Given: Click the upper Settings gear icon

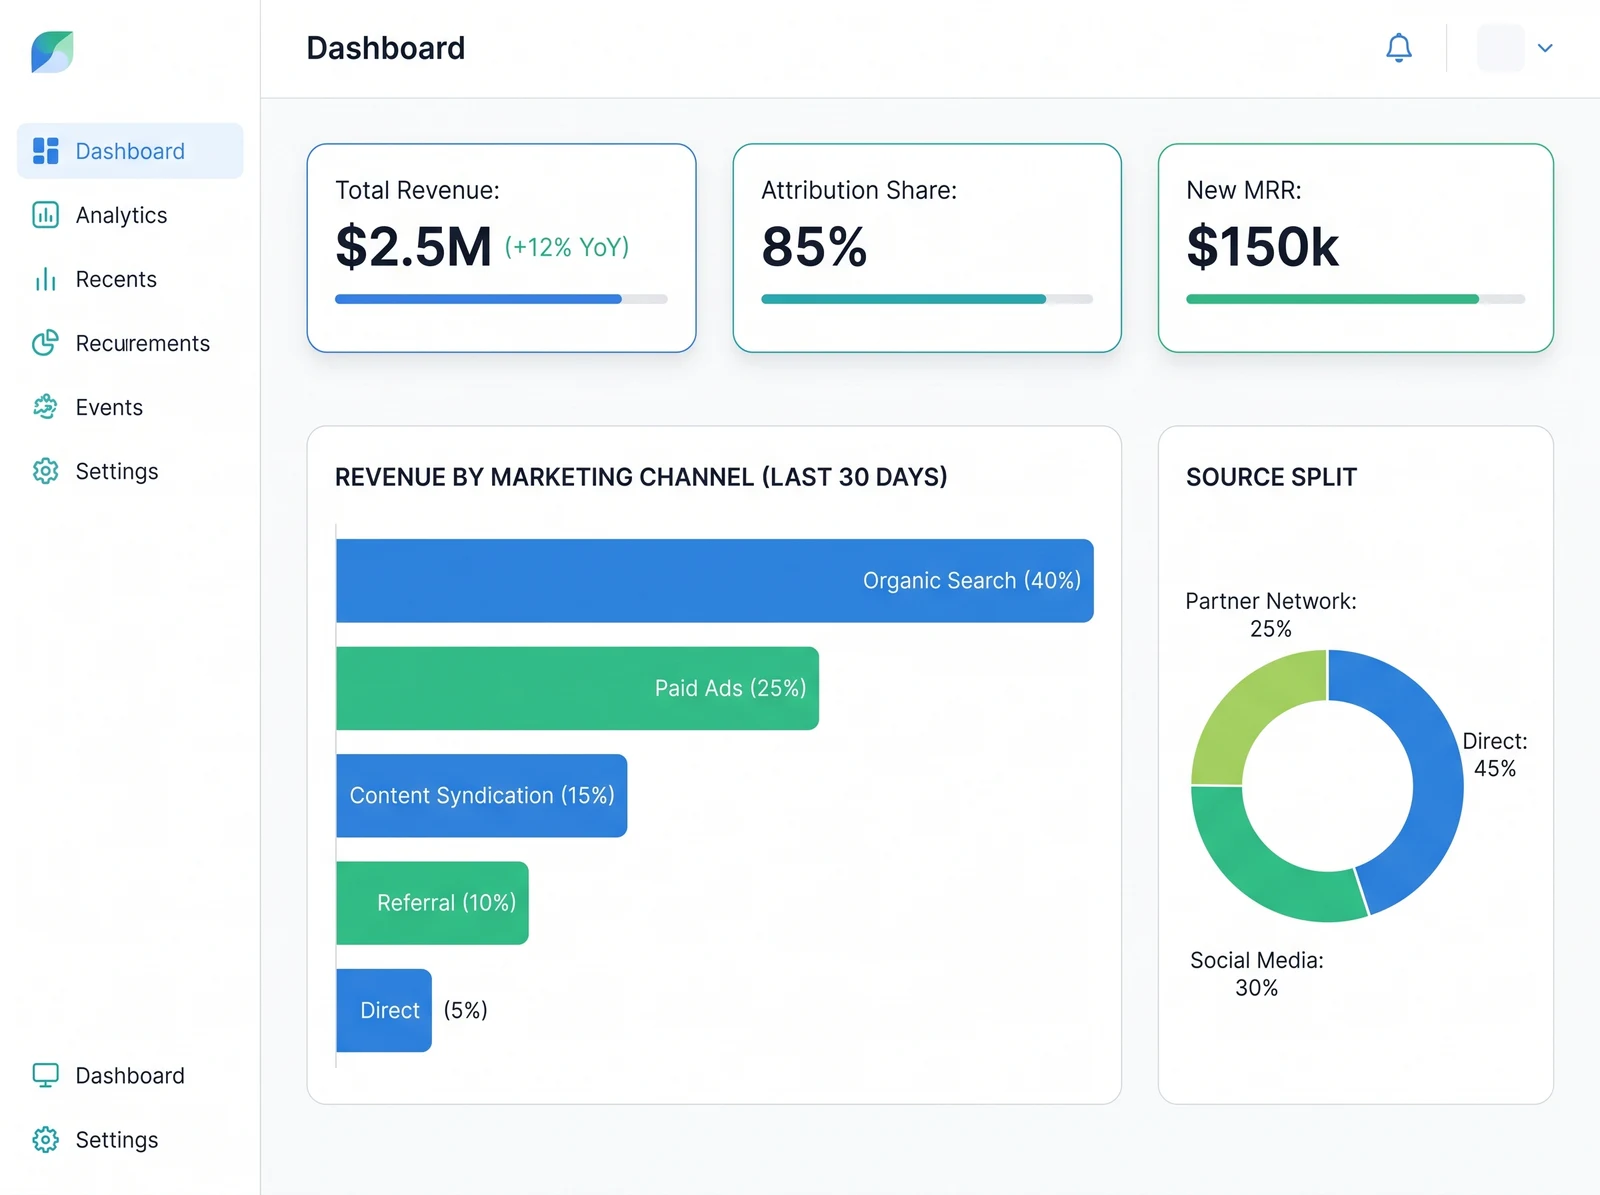Looking at the screenshot, I should pyautogui.click(x=46, y=471).
